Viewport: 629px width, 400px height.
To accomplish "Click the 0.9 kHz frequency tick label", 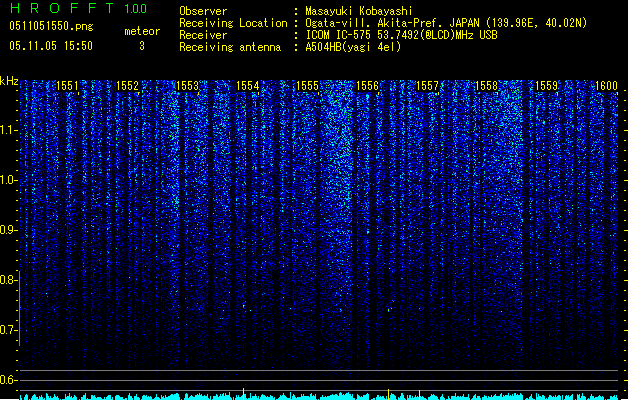I will coord(7,230).
